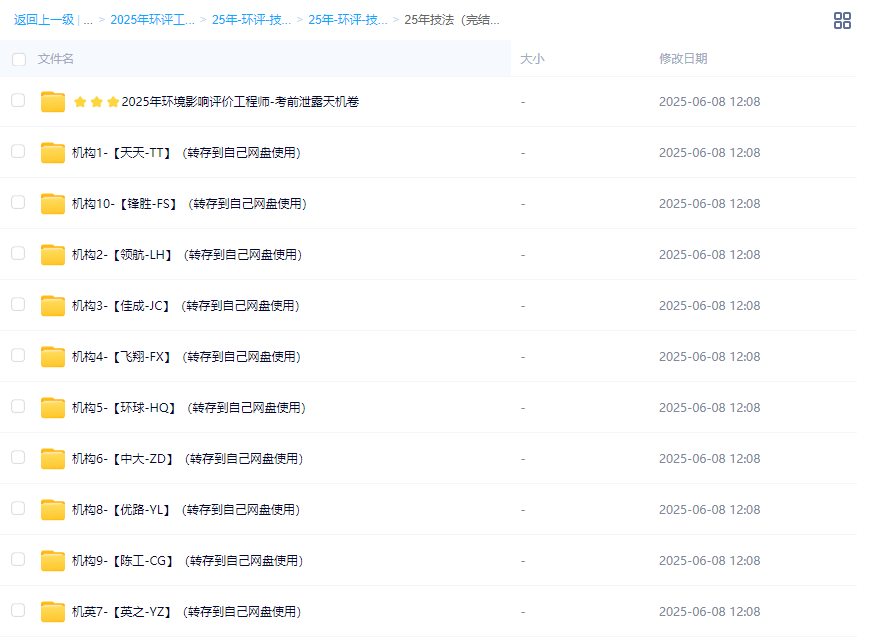
Task: Navigate to second 25年-环评-技... breadcrumb
Action: click(348, 20)
